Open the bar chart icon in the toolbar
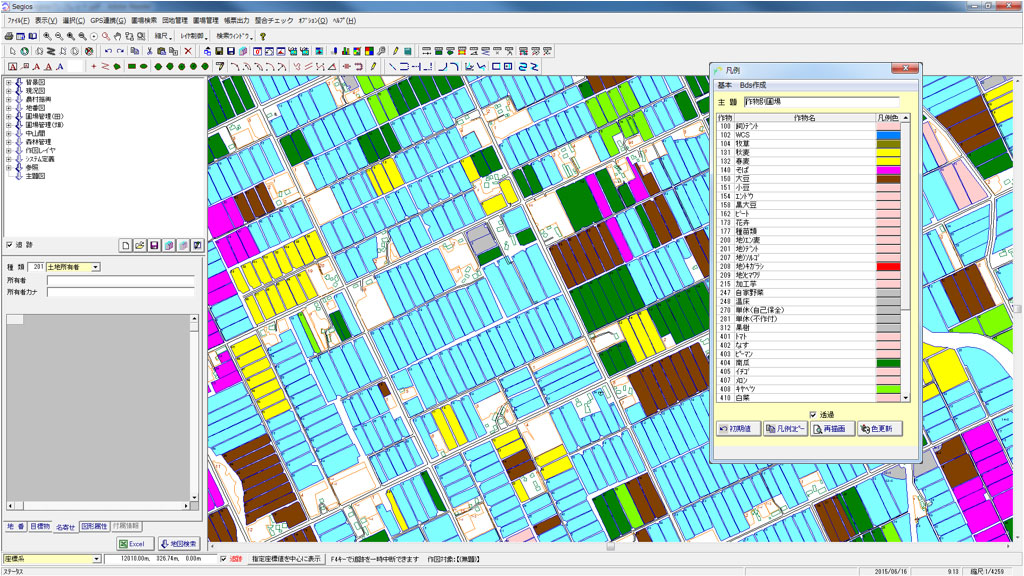The image size is (1024, 576). pos(345,51)
